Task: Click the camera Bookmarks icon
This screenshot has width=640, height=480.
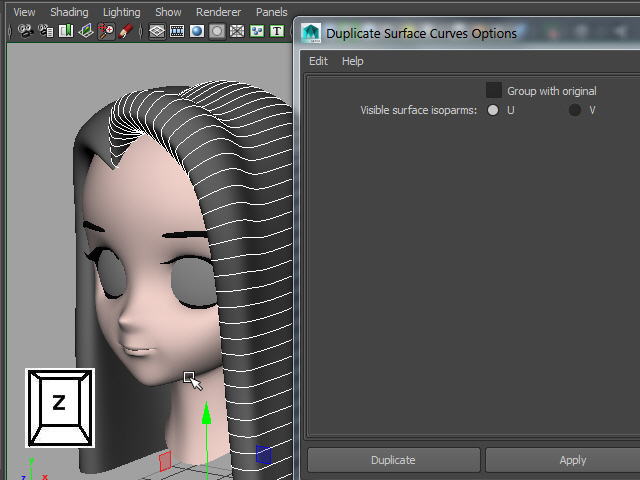Action: [x=66, y=31]
